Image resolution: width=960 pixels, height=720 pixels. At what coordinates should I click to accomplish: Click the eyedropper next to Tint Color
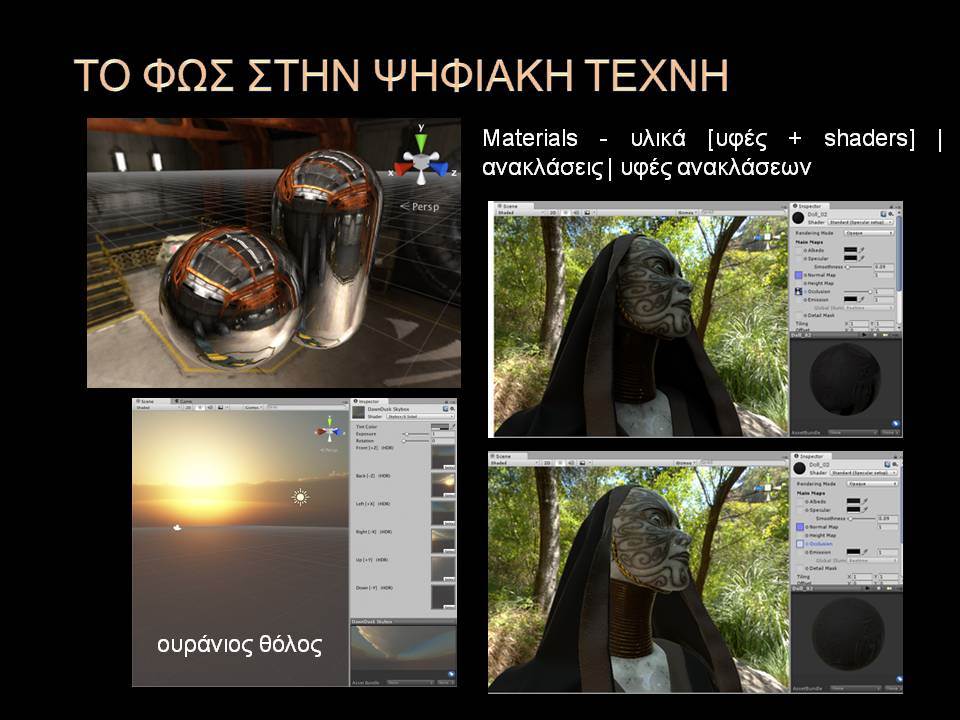pos(454,426)
